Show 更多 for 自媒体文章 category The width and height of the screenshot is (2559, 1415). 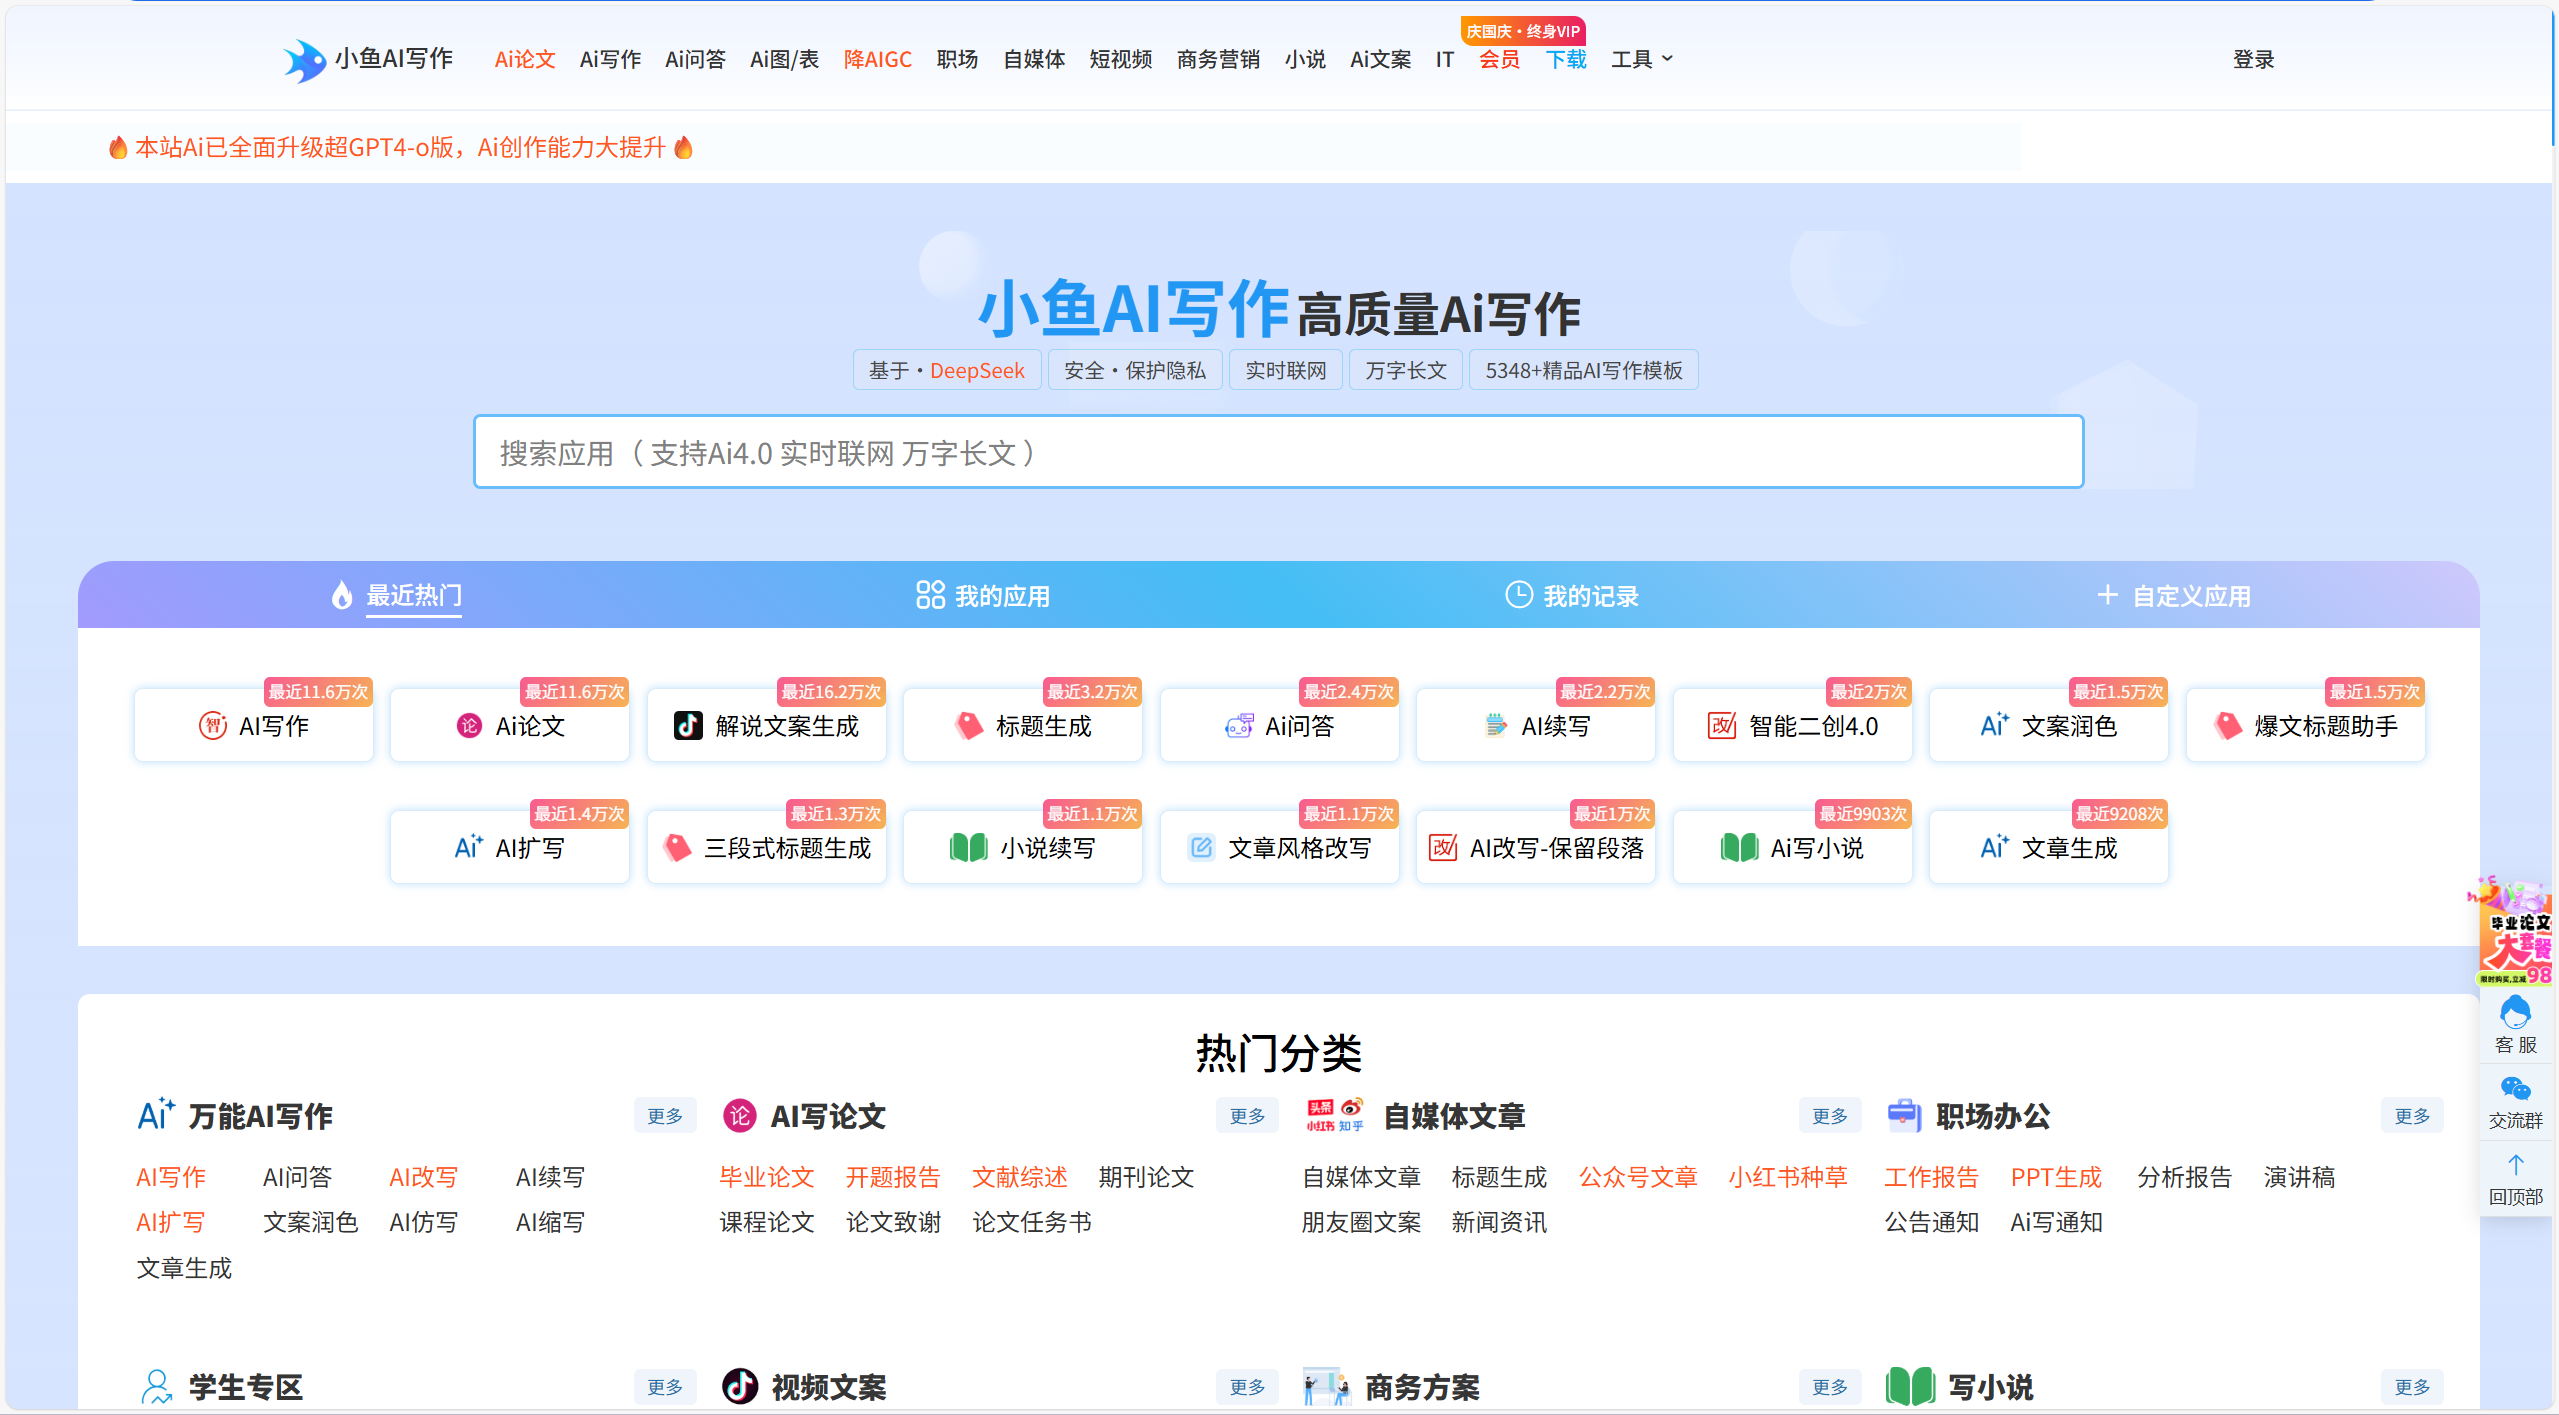tap(1829, 1116)
